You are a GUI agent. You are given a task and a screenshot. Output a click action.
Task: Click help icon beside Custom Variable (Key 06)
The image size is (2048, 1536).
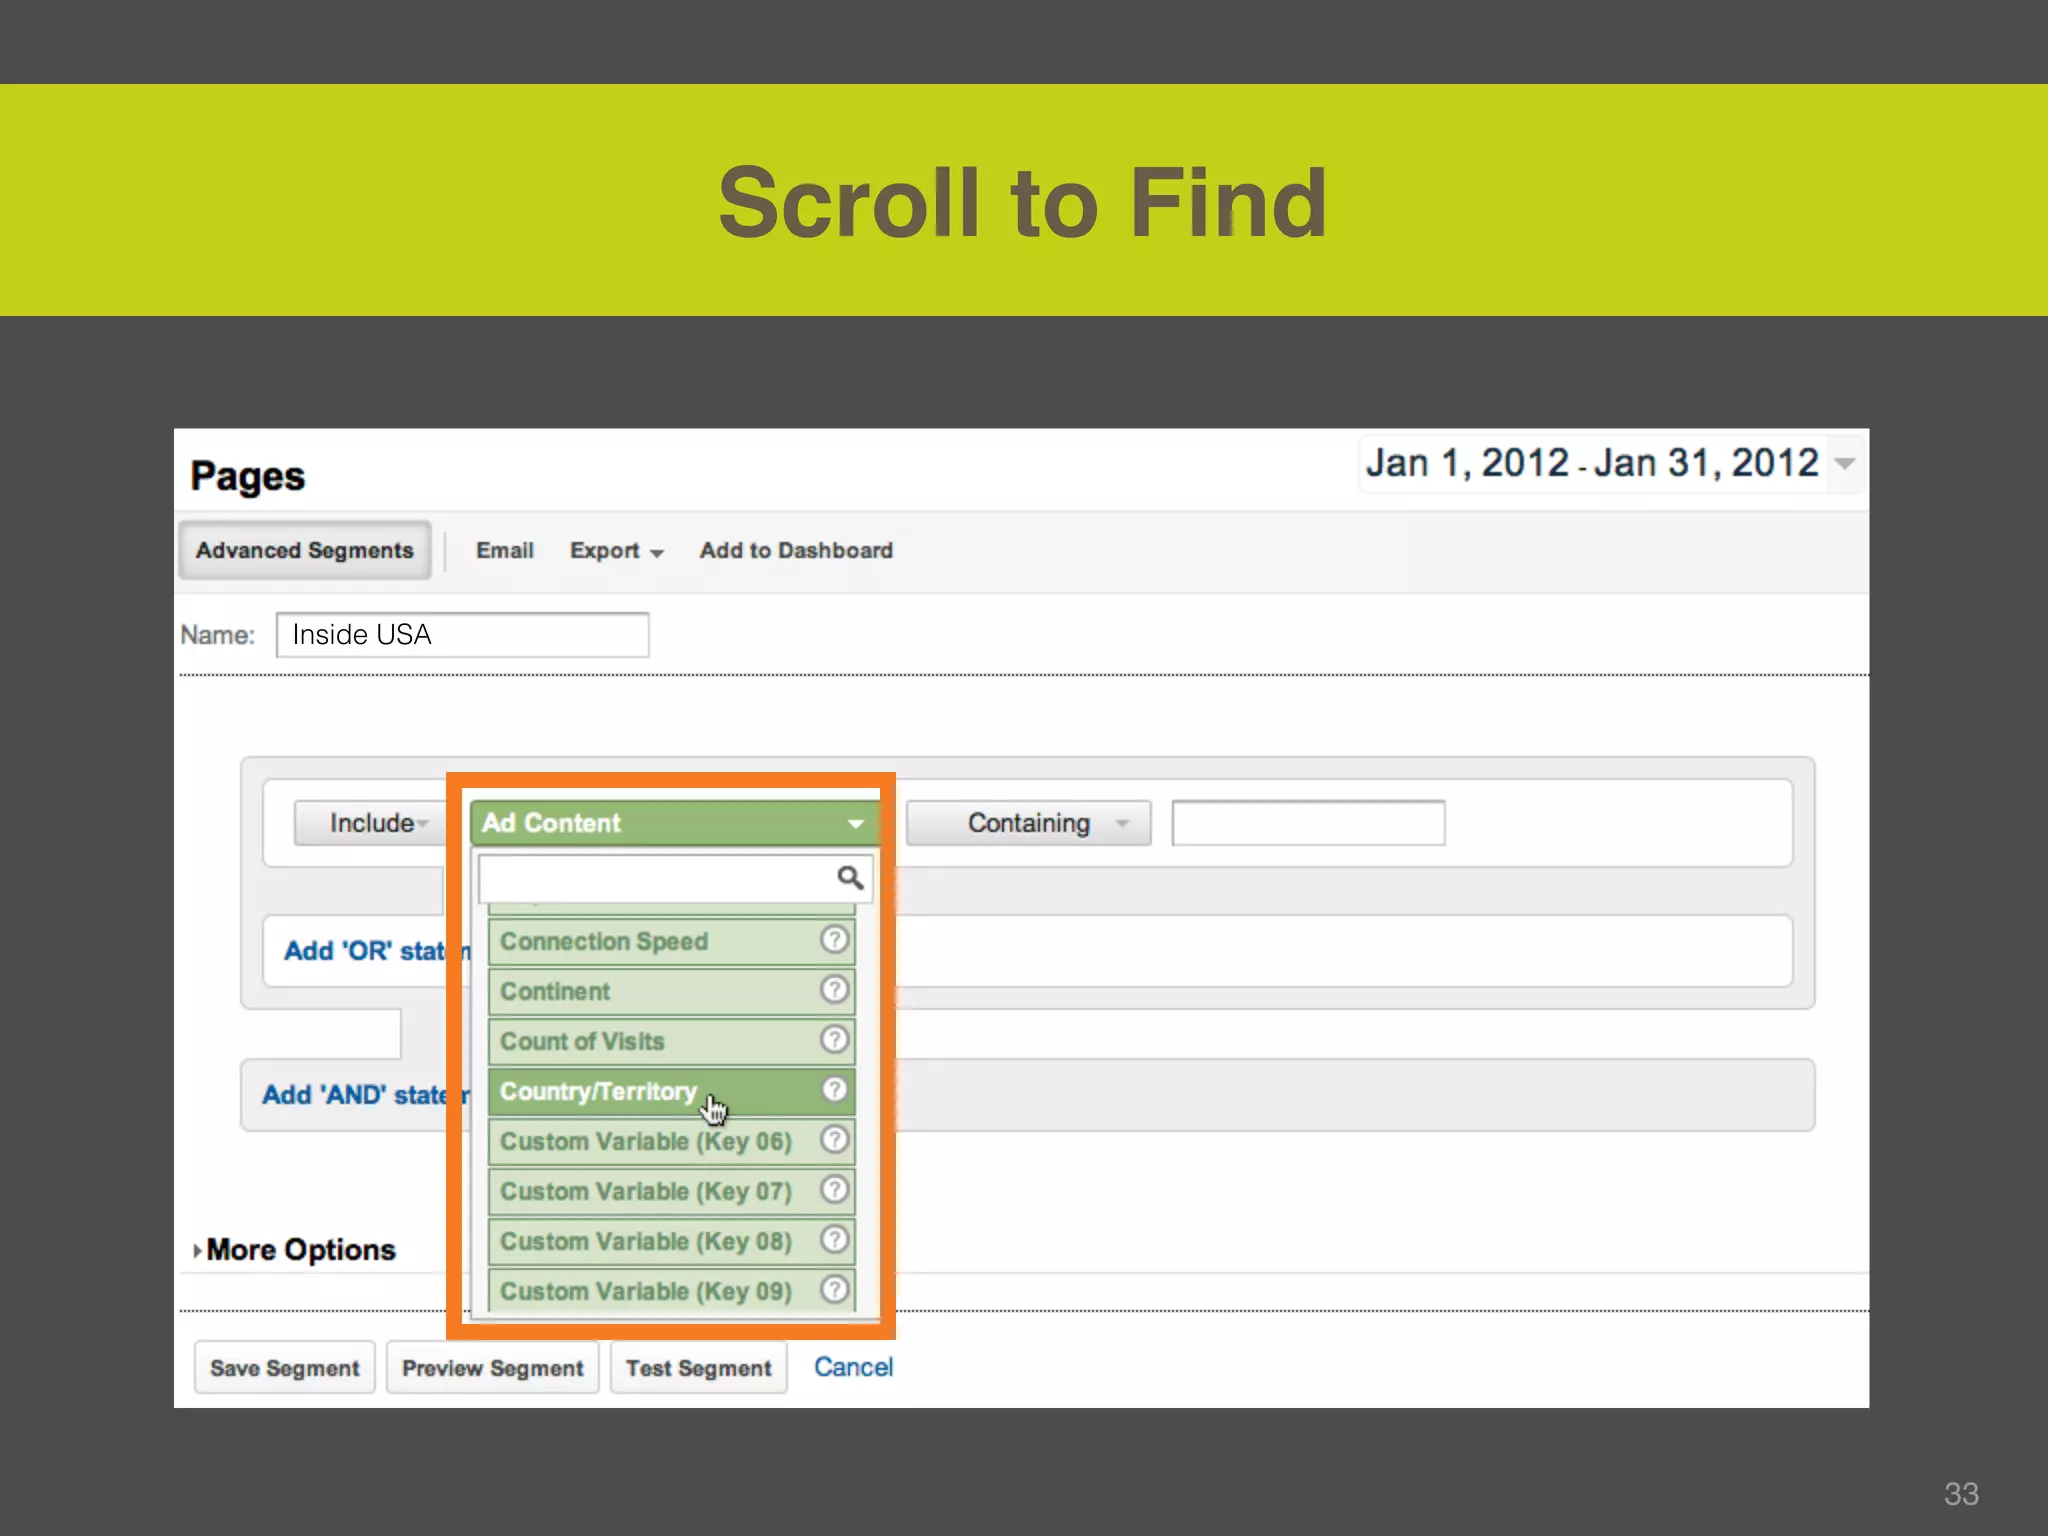[834, 1140]
